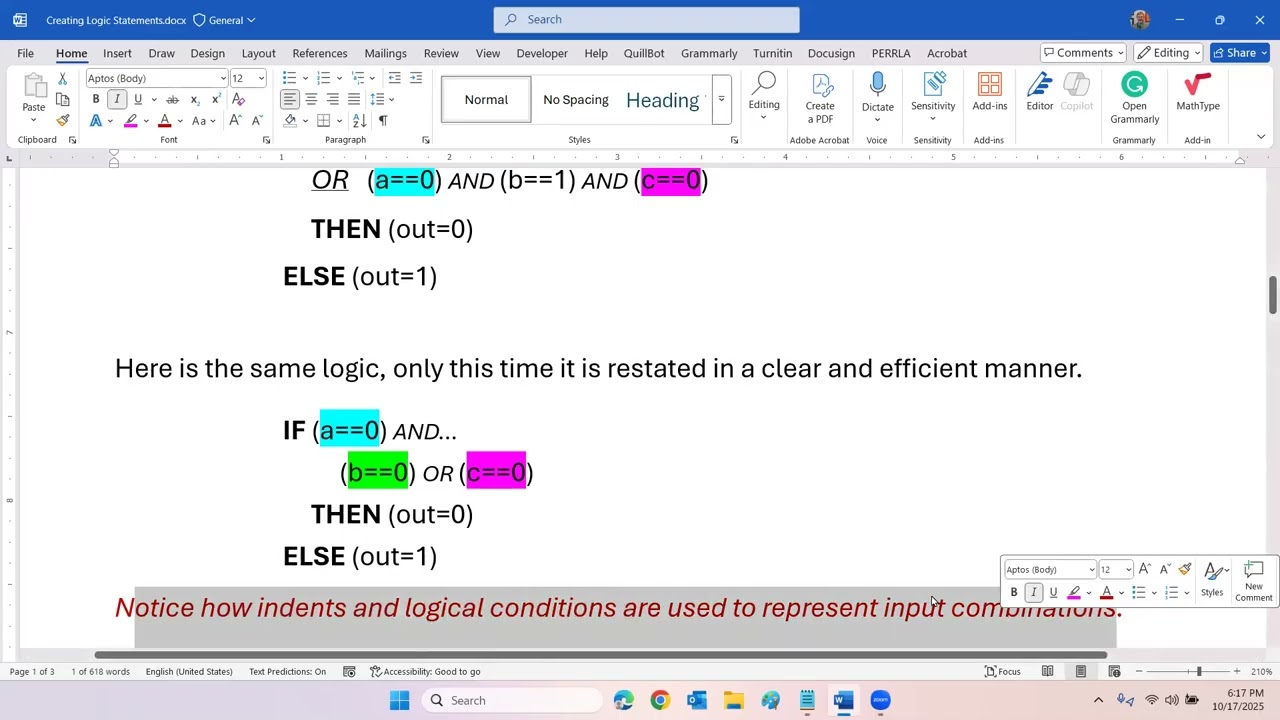Open the ribbon font size dropdown
1280x720 pixels.
[x=261, y=78]
